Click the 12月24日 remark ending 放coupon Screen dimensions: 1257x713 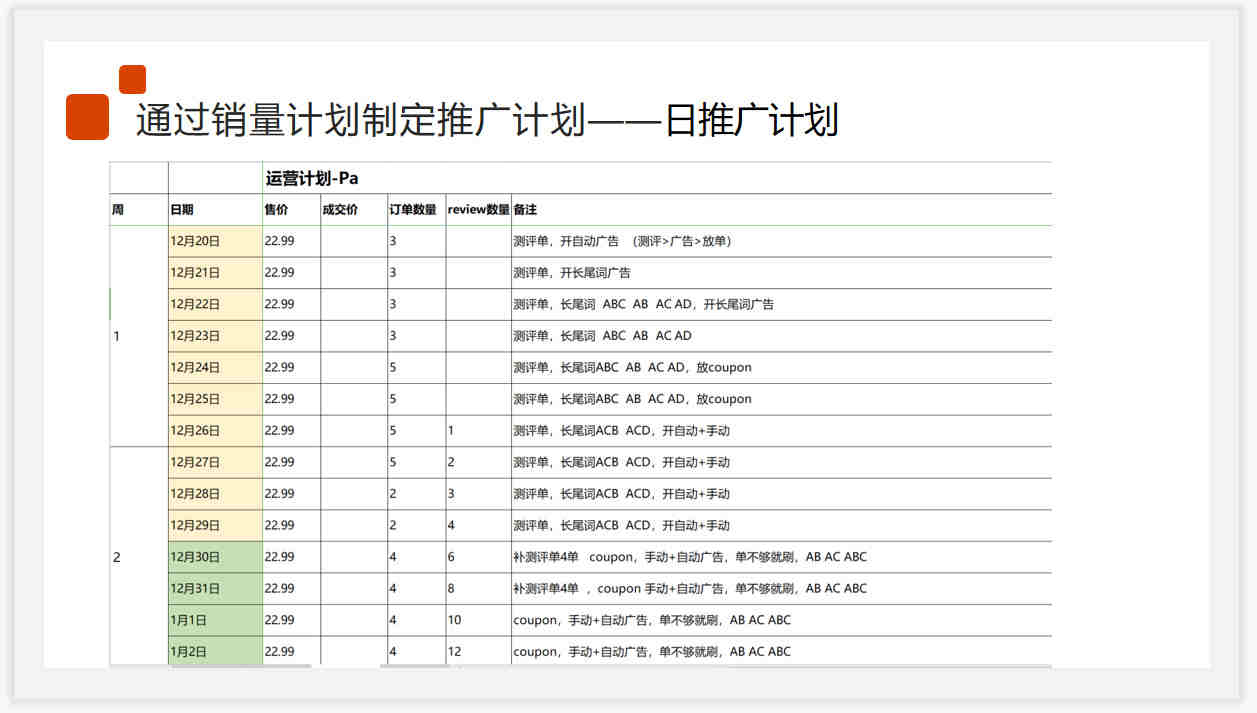click(632, 367)
